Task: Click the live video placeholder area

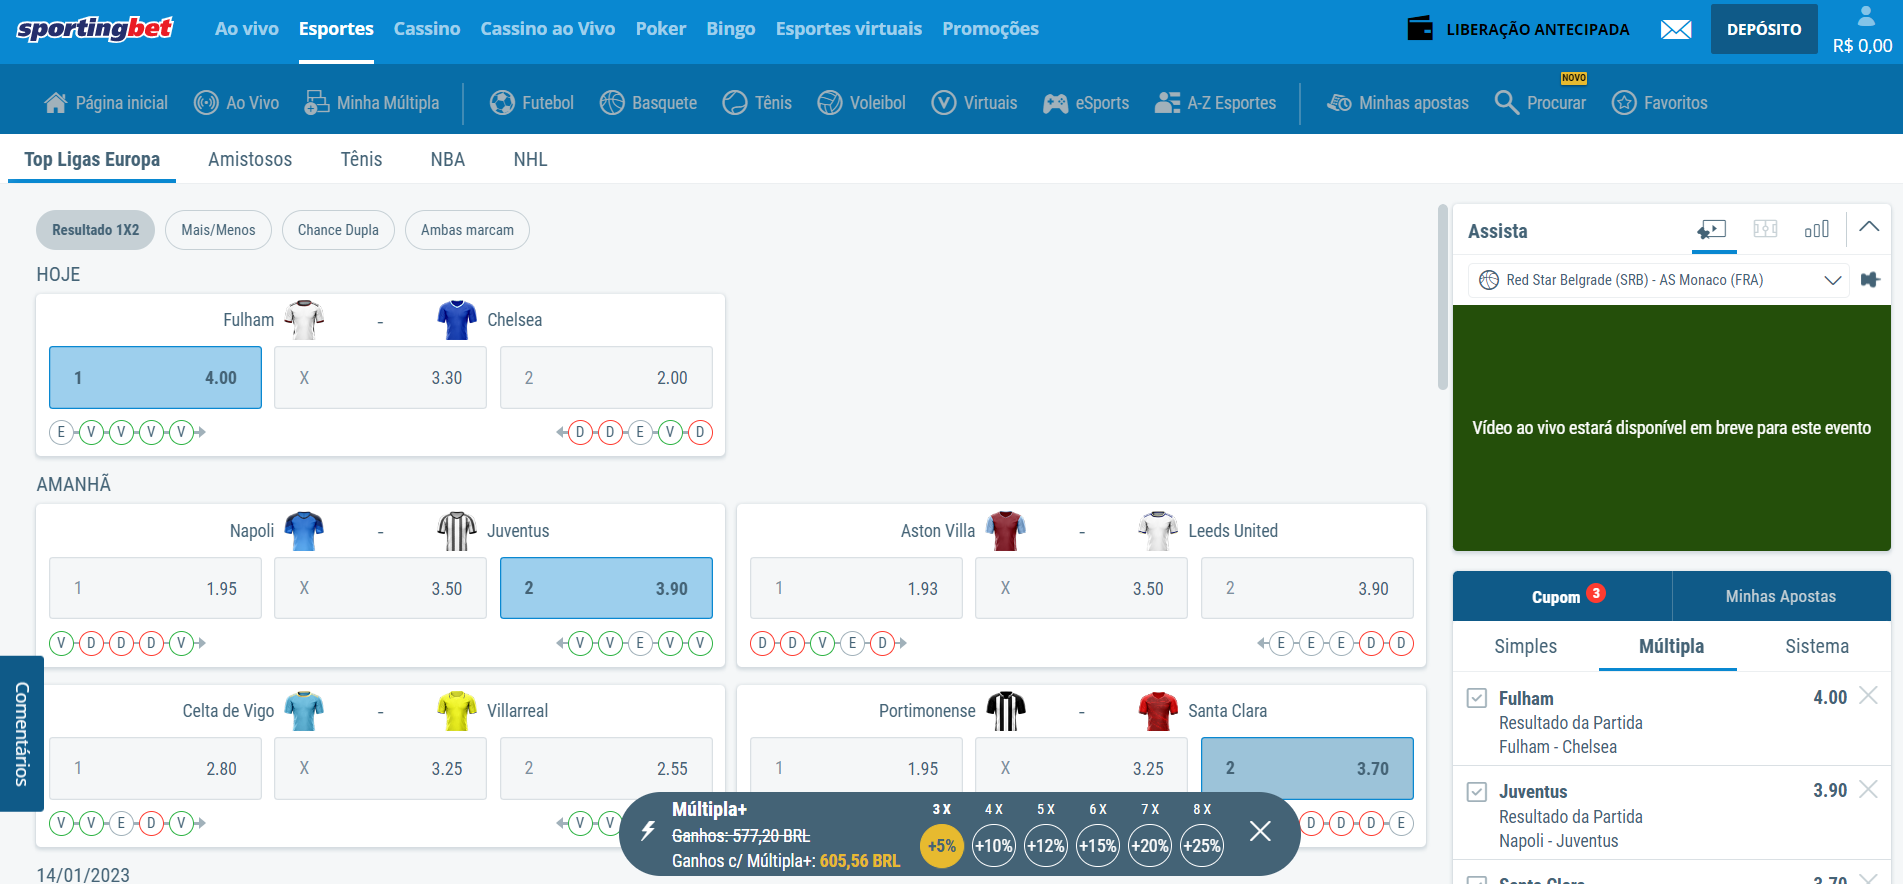Action: click(x=1671, y=428)
